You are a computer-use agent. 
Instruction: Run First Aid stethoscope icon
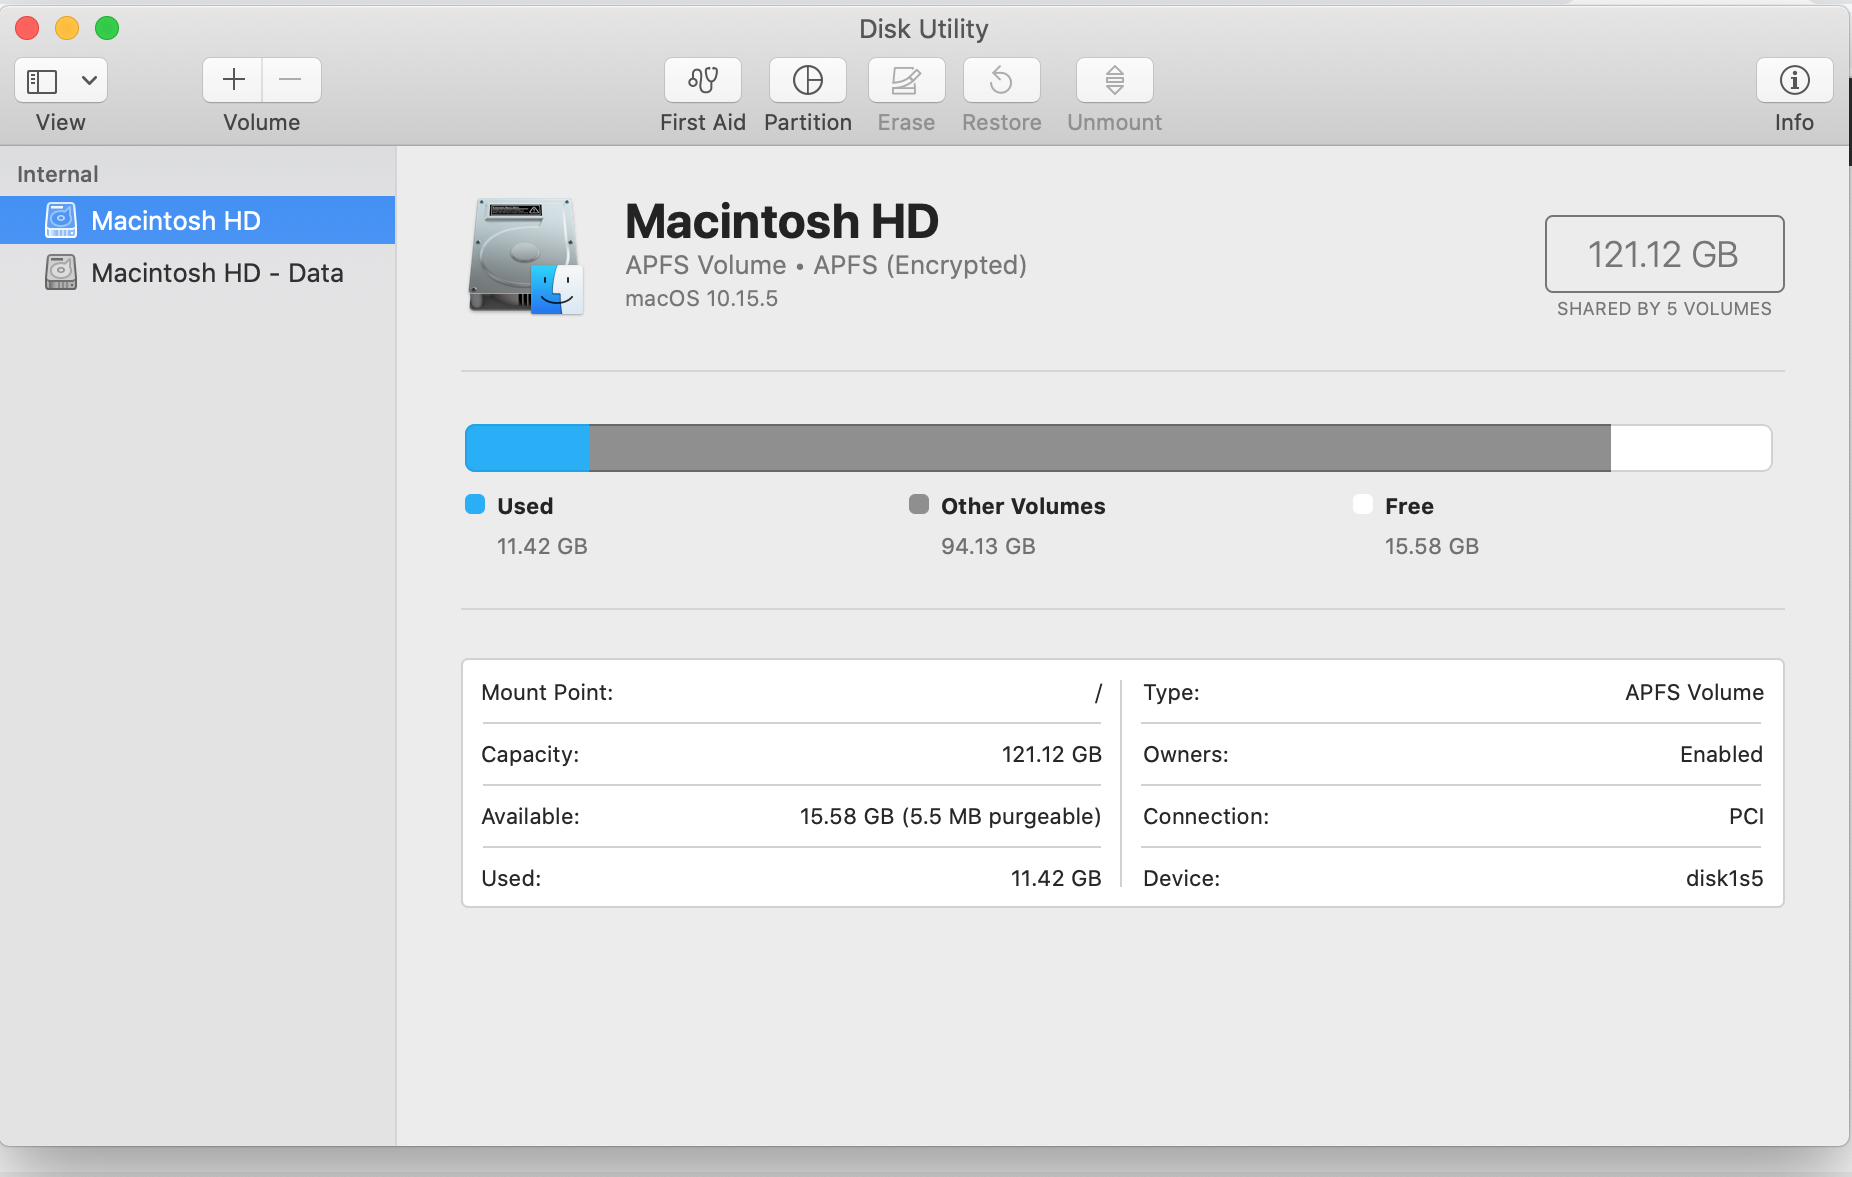tap(703, 80)
